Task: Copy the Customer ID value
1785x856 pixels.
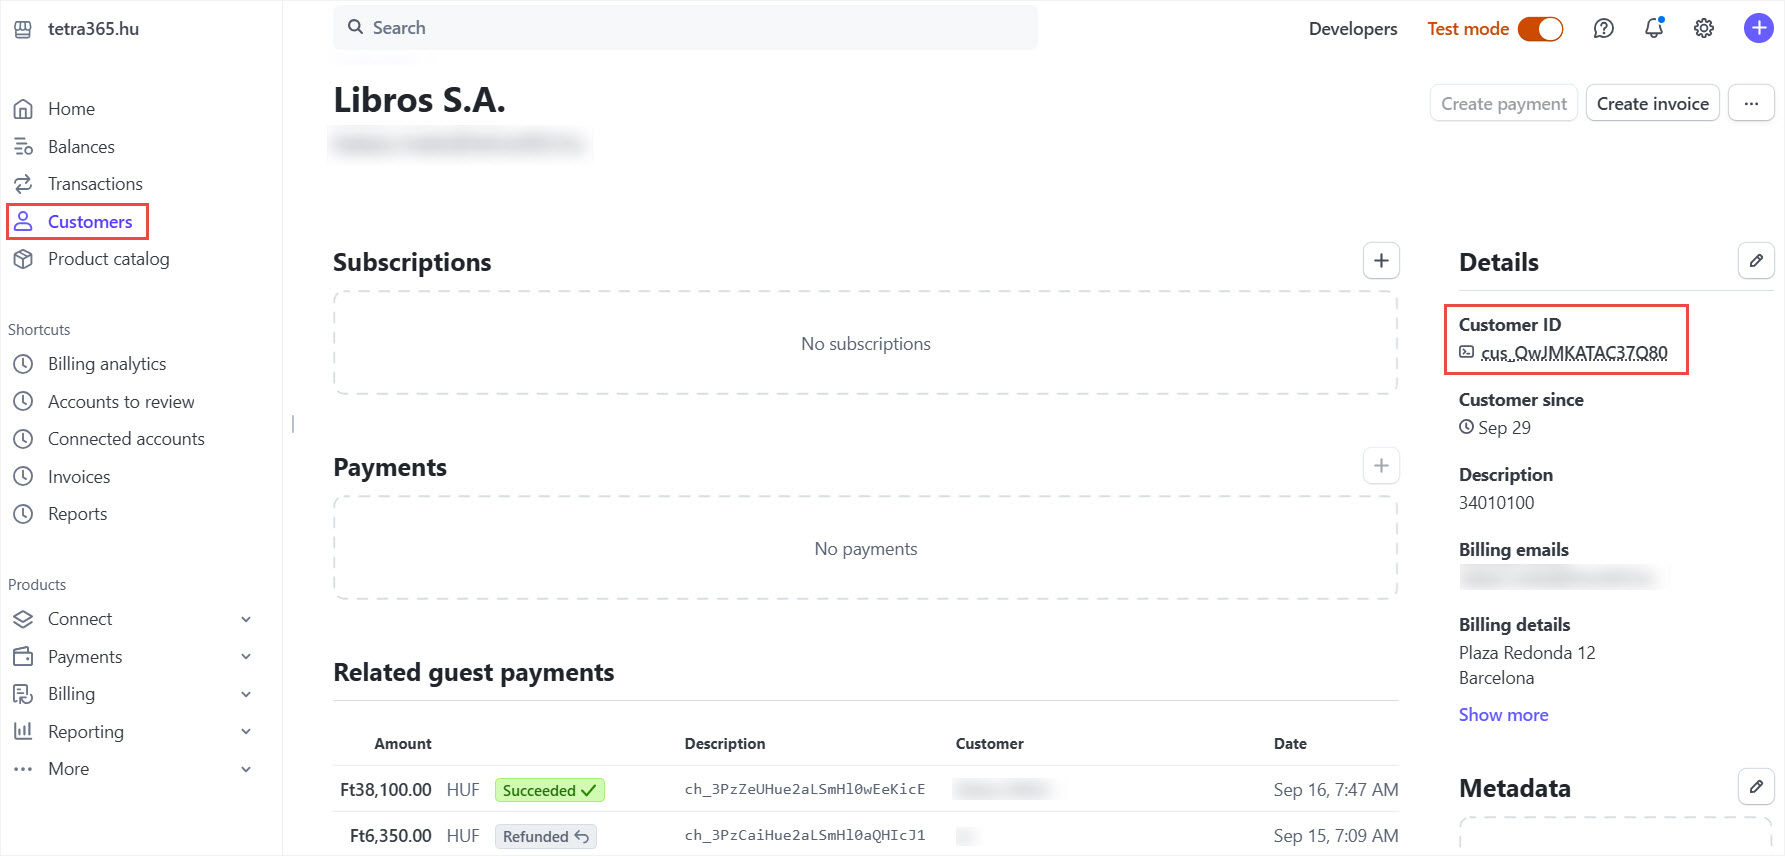Action: click(x=1573, y=353)
